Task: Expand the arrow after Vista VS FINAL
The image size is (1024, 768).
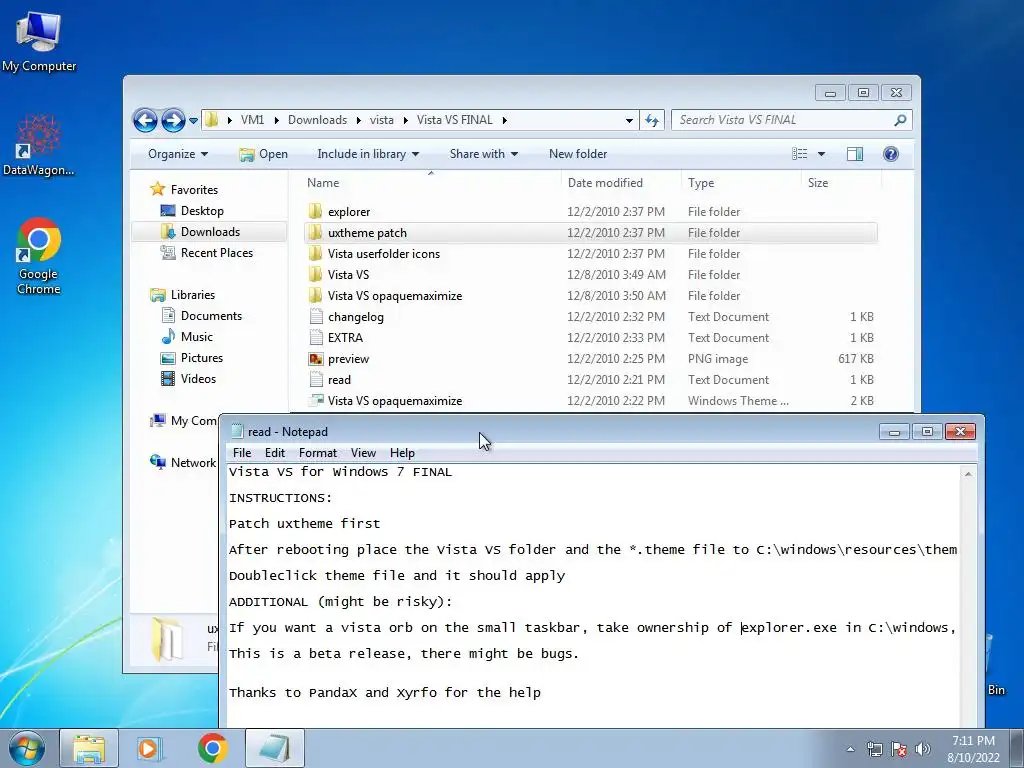Action: click(505, 120)
